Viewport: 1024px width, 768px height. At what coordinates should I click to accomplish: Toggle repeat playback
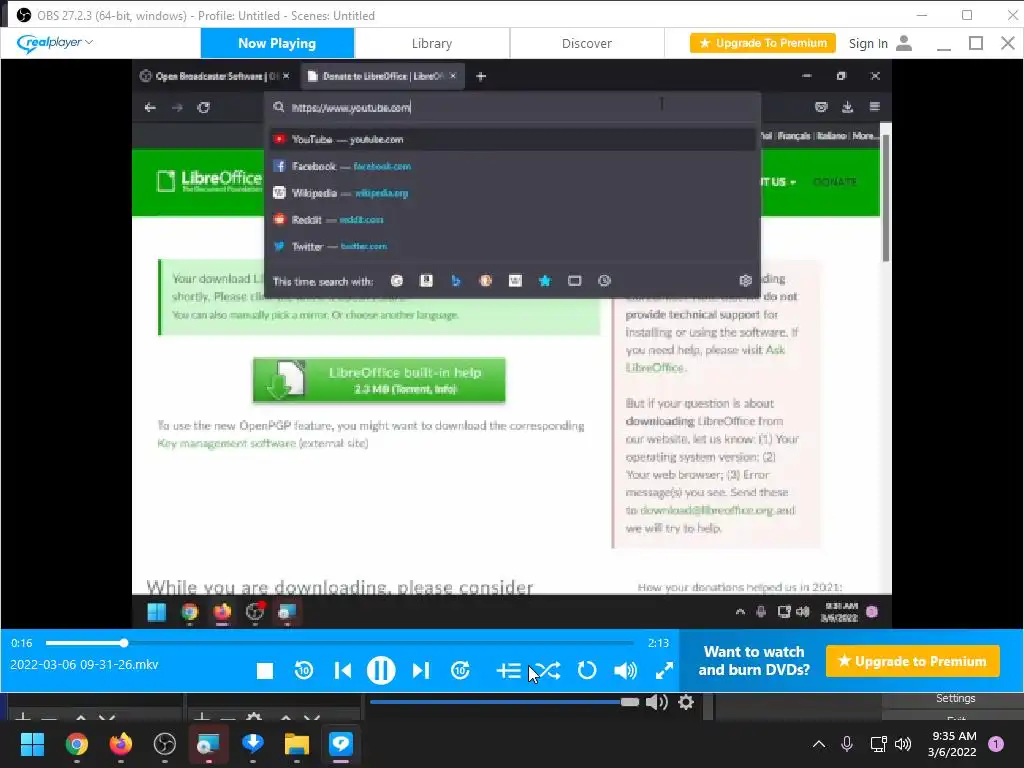click(x=586, y=671)
